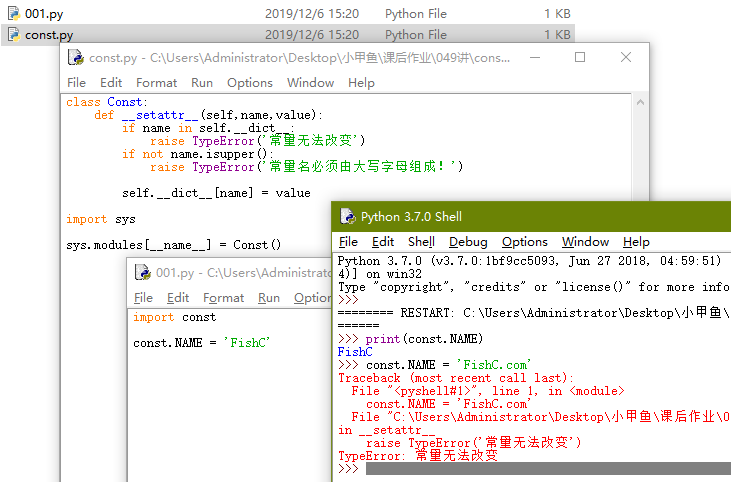The height and width of the screenshot is (482, 731).
Task: Close the const.py editor window
Action: coord(625,58)
